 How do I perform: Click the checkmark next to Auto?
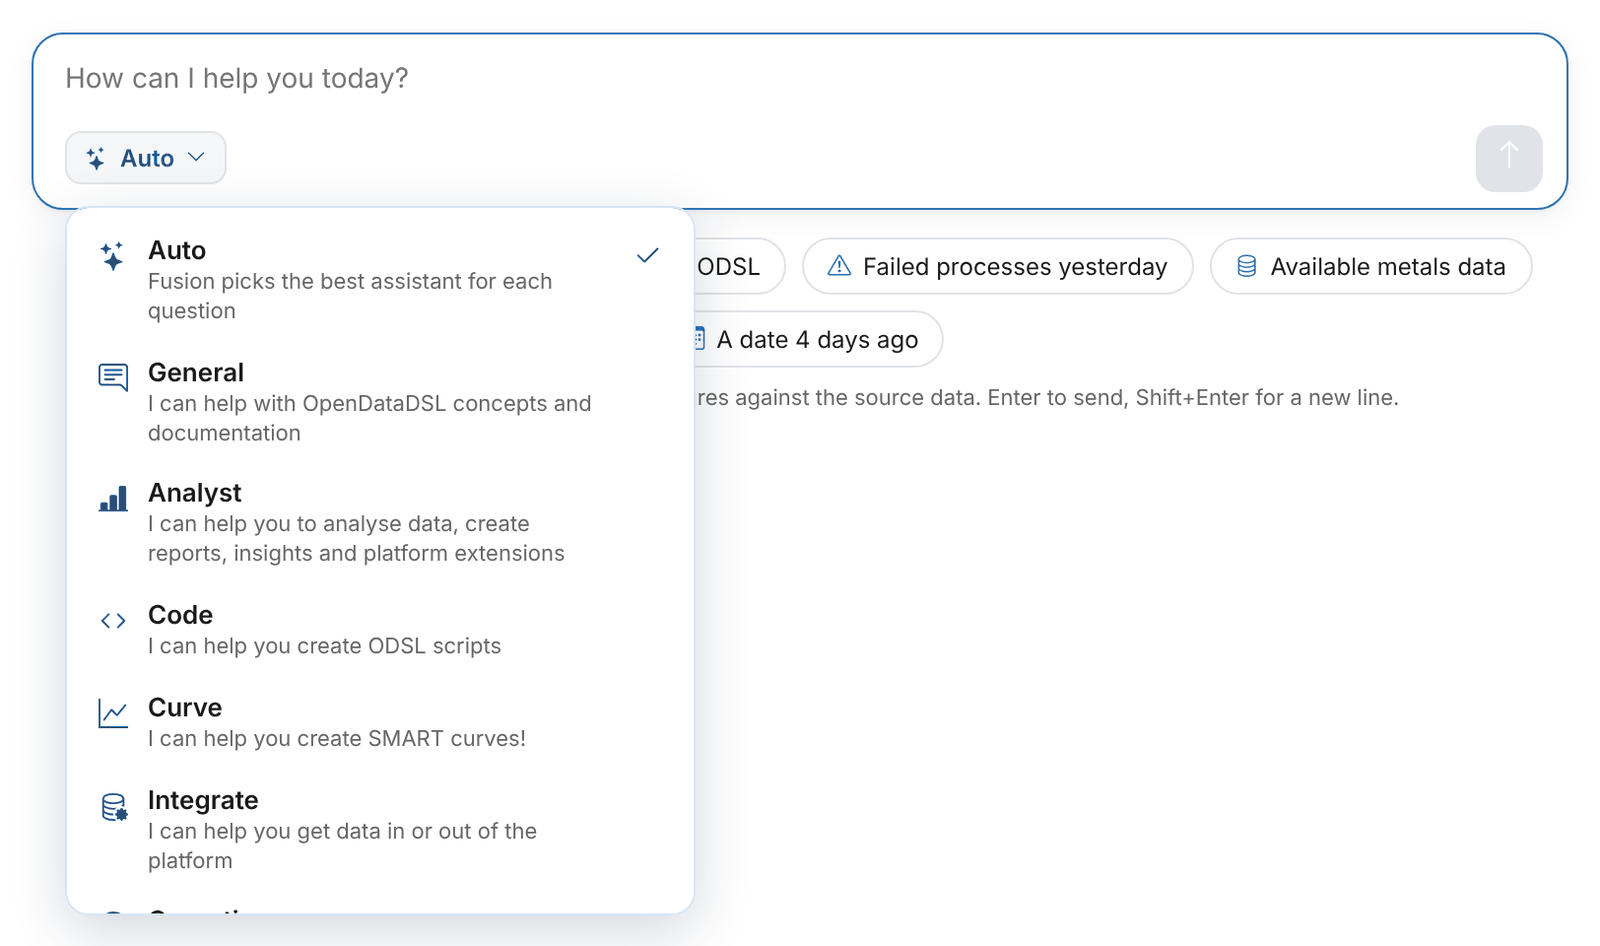tap(648, 256)
